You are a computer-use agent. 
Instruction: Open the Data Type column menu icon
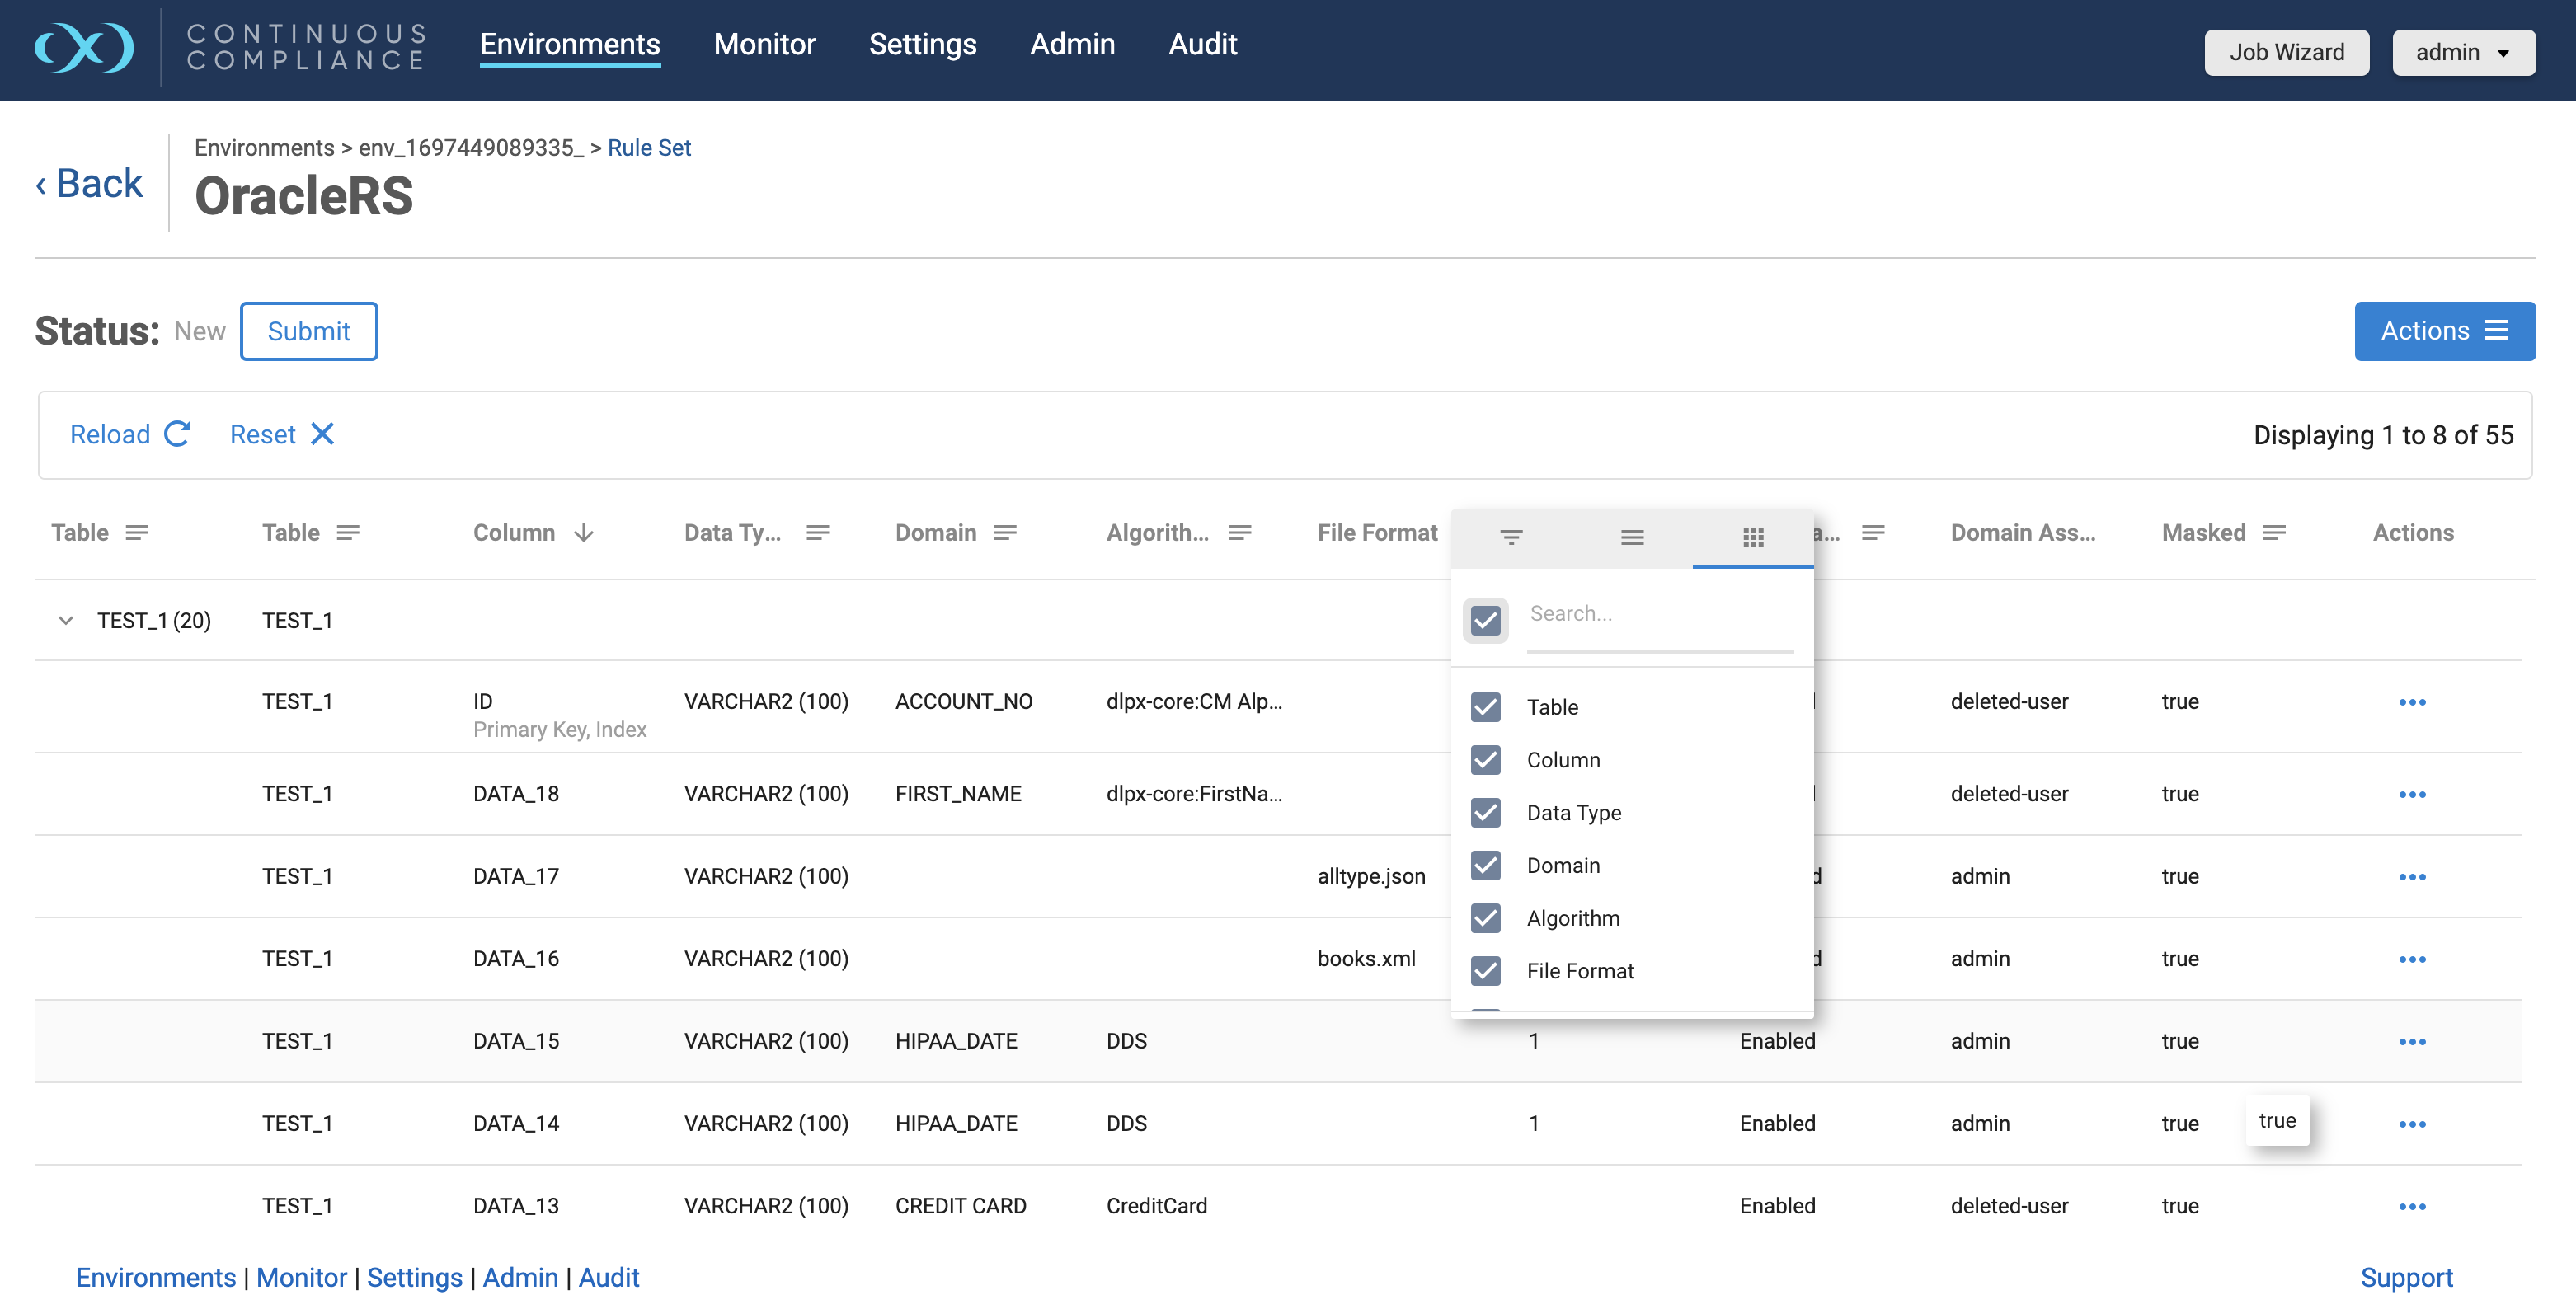pyautogui.click(x=817, y=533)
